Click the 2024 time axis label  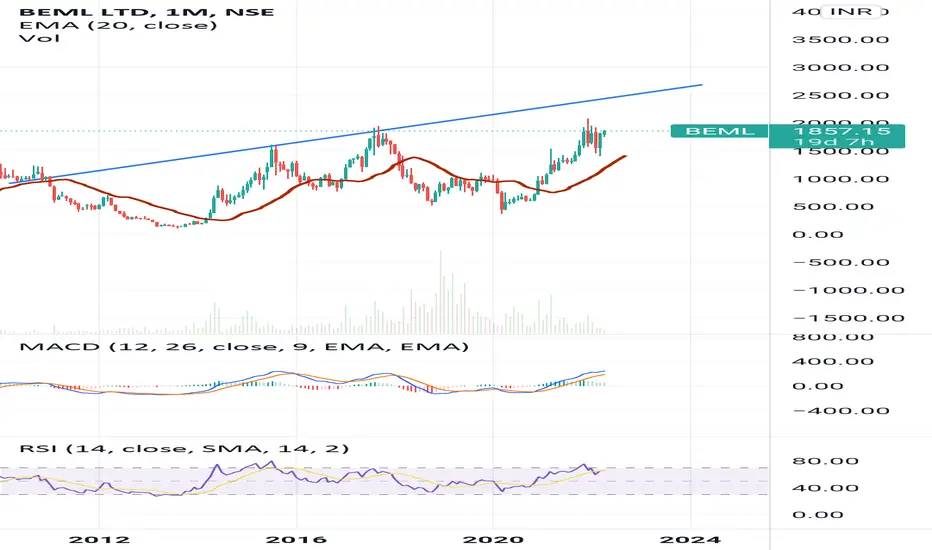(x=690, y=539)
